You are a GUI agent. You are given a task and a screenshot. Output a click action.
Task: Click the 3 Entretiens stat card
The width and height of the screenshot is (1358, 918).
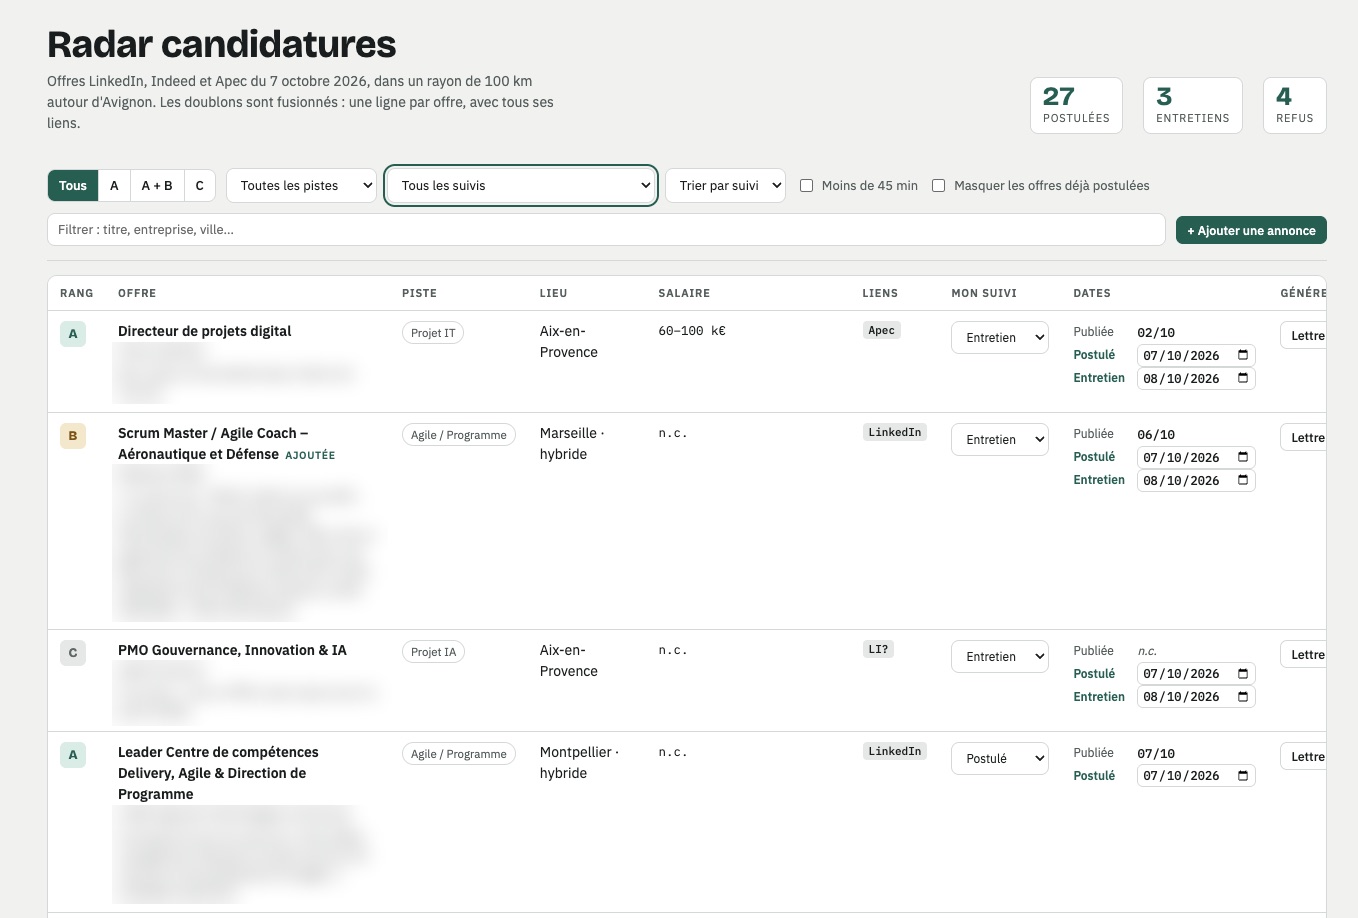tap(1193, 105)
